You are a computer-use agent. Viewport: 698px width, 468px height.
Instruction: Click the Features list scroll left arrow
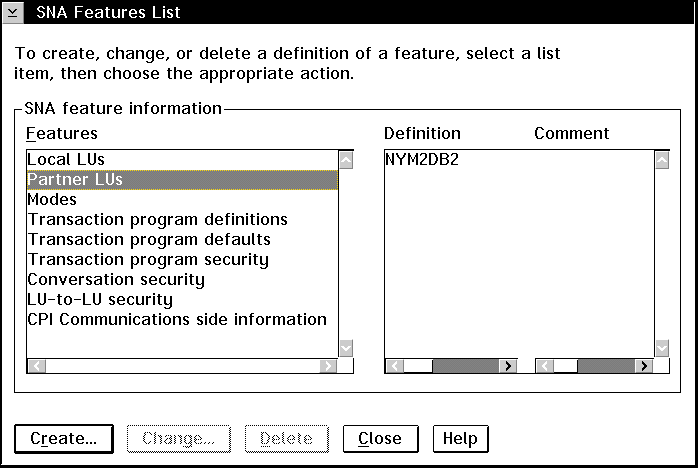[37, 366]
